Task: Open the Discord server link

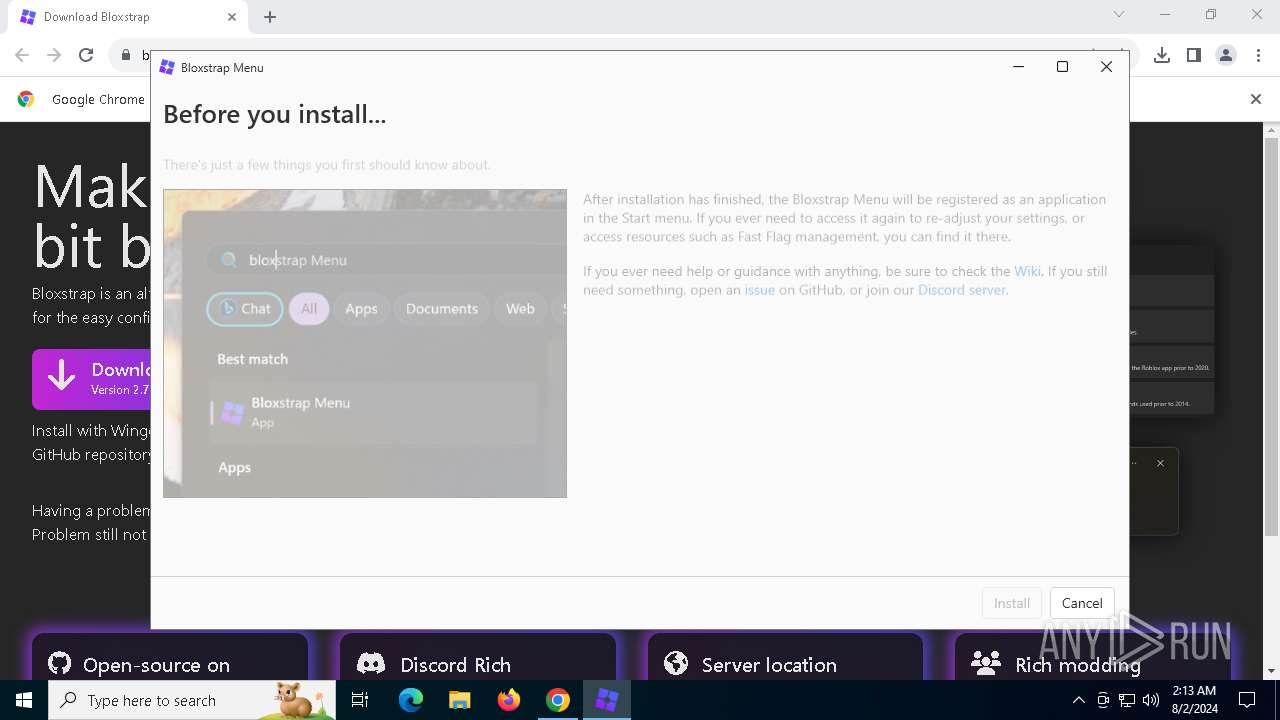Action: (x=961, y=290)
